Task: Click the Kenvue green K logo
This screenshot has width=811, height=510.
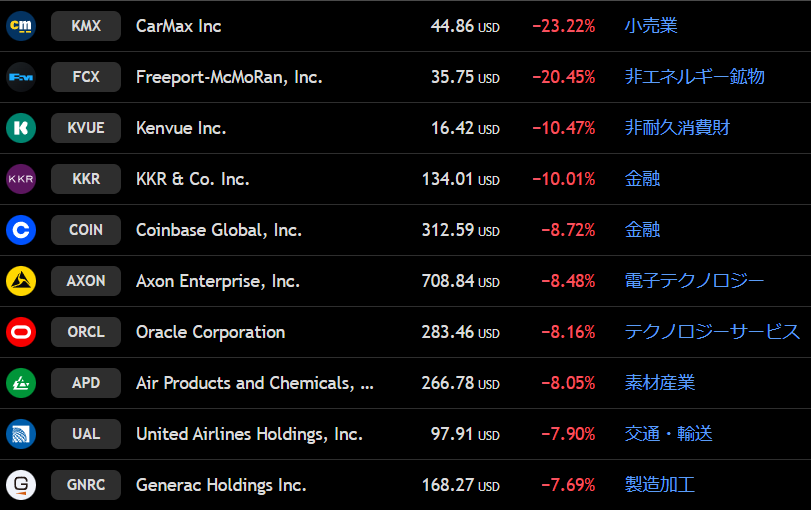Action: tap(21, 128)
